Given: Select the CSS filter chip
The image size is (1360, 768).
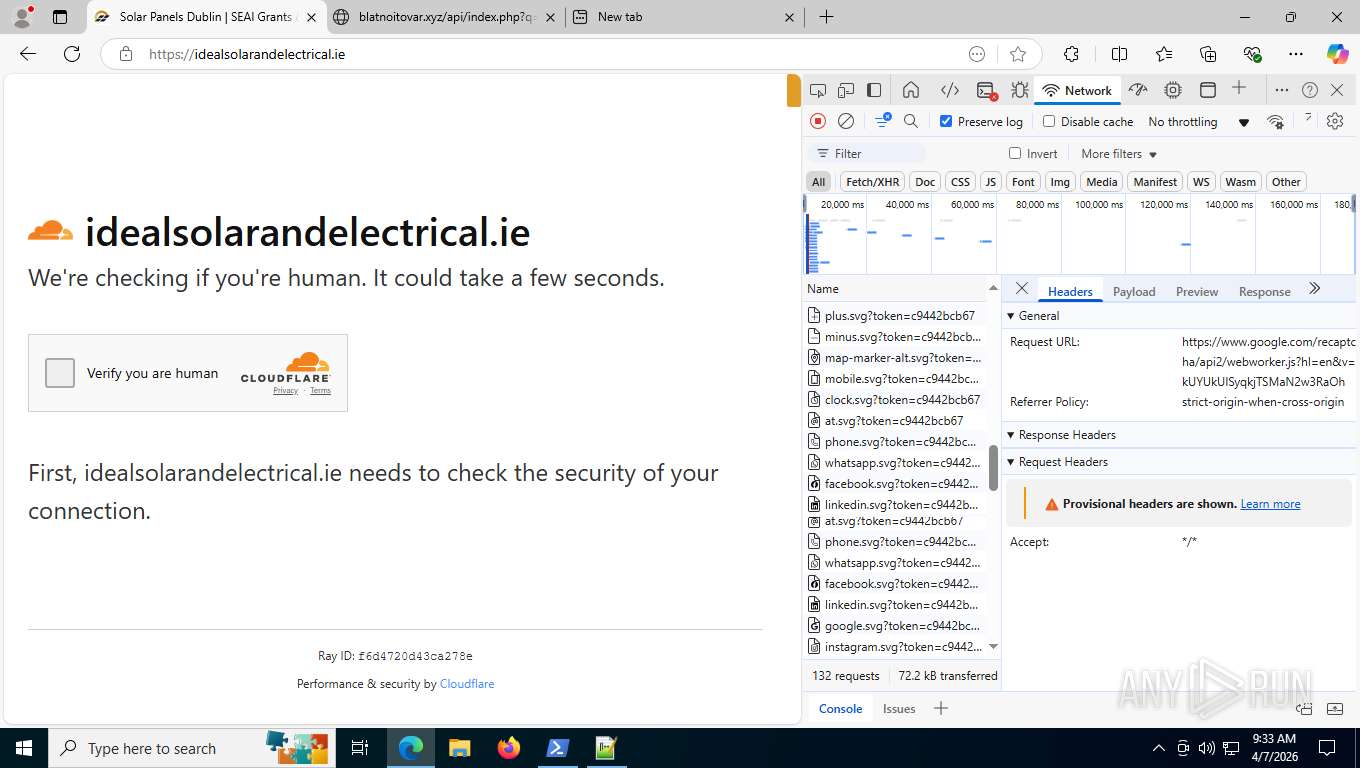Looking at the screenshot, I should click(960, 182).
